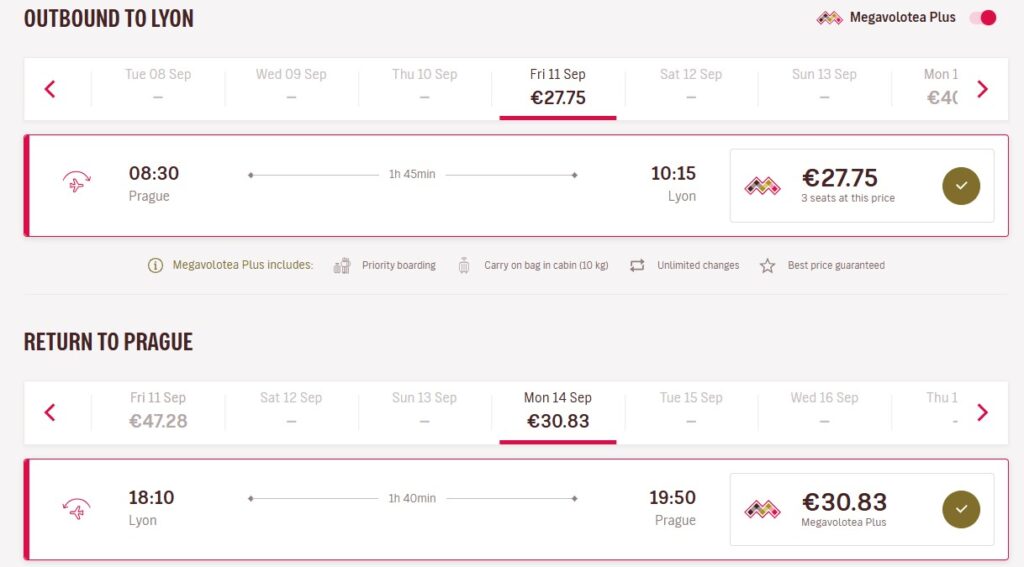Viewport: 1024px width, 567px height.
Task: Click the outbound flight departure plane icon
Action: tap(77, 183)
